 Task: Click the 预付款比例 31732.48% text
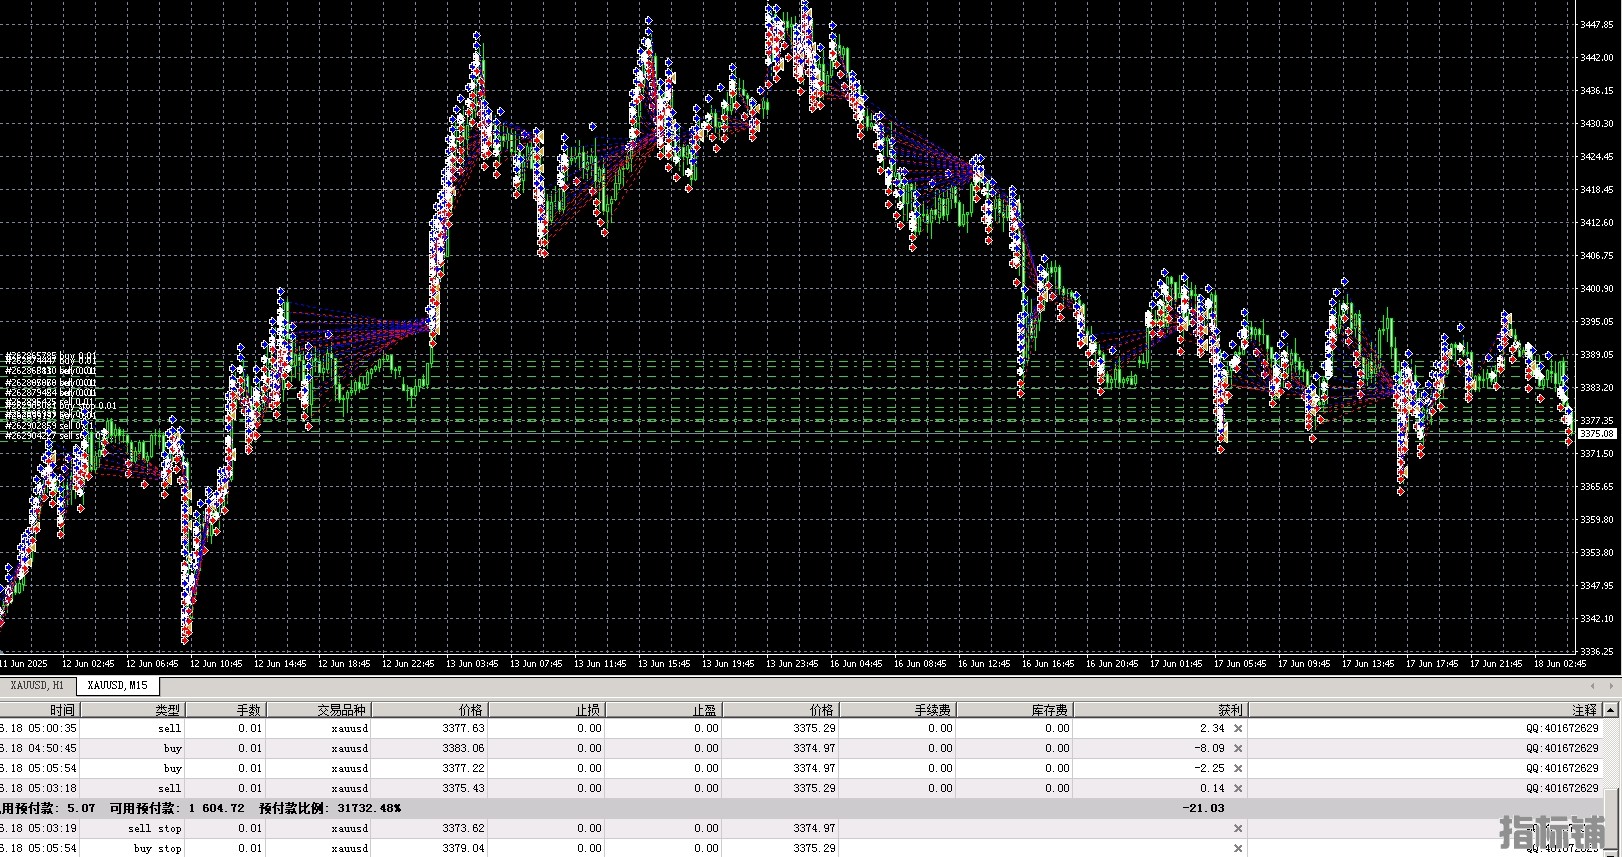(x=330, y=808)
